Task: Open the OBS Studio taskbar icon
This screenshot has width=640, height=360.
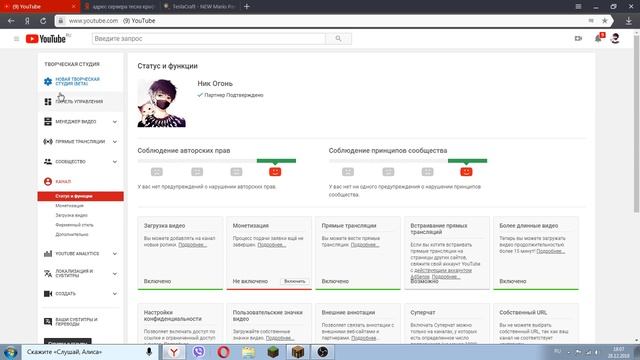Action: pyautogui.click(x=322, y=352)
